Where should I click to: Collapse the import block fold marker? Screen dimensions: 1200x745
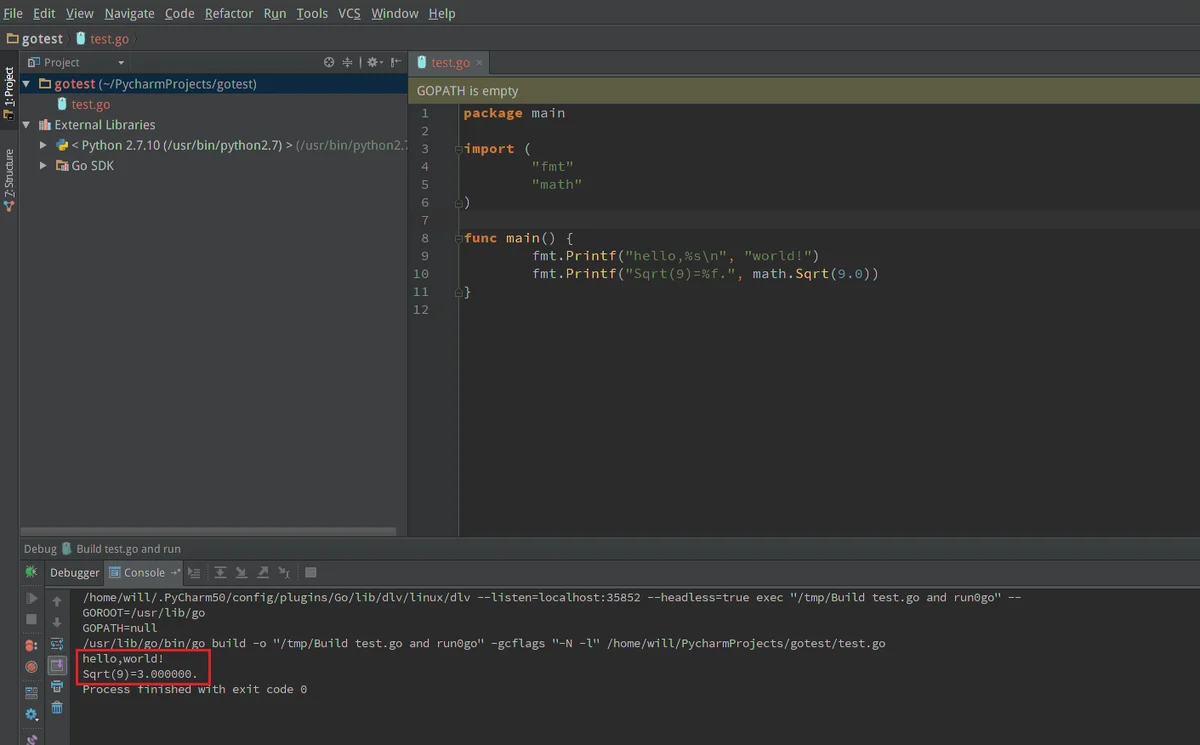(x=460, y=149)
